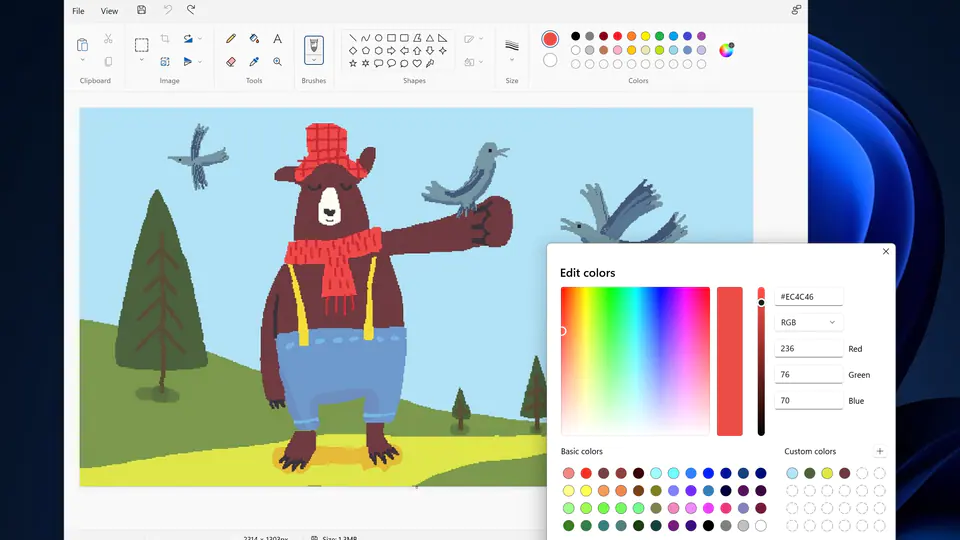Click the Share icon at top right
Viewport: 960px width, 540px height.
(796, 10)
